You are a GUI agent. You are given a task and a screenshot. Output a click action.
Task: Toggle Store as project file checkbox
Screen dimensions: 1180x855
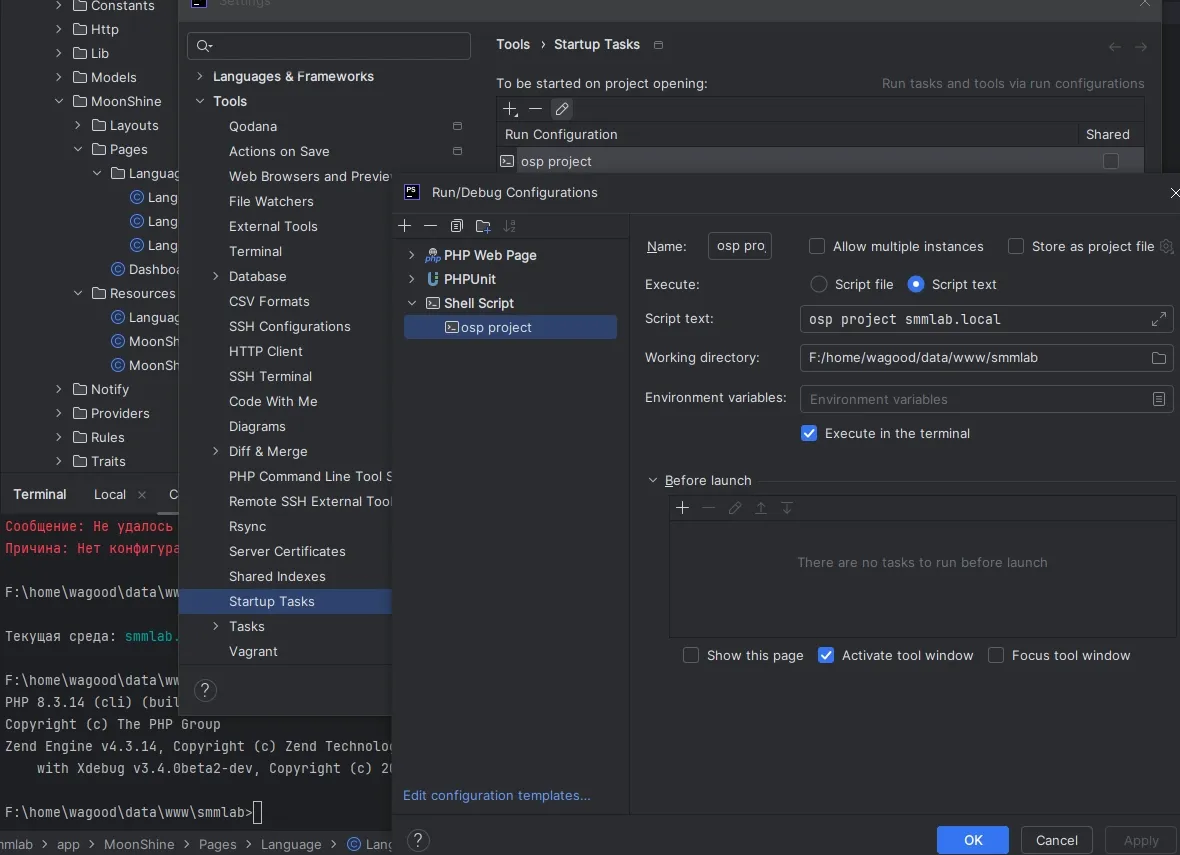(1016, 246)
